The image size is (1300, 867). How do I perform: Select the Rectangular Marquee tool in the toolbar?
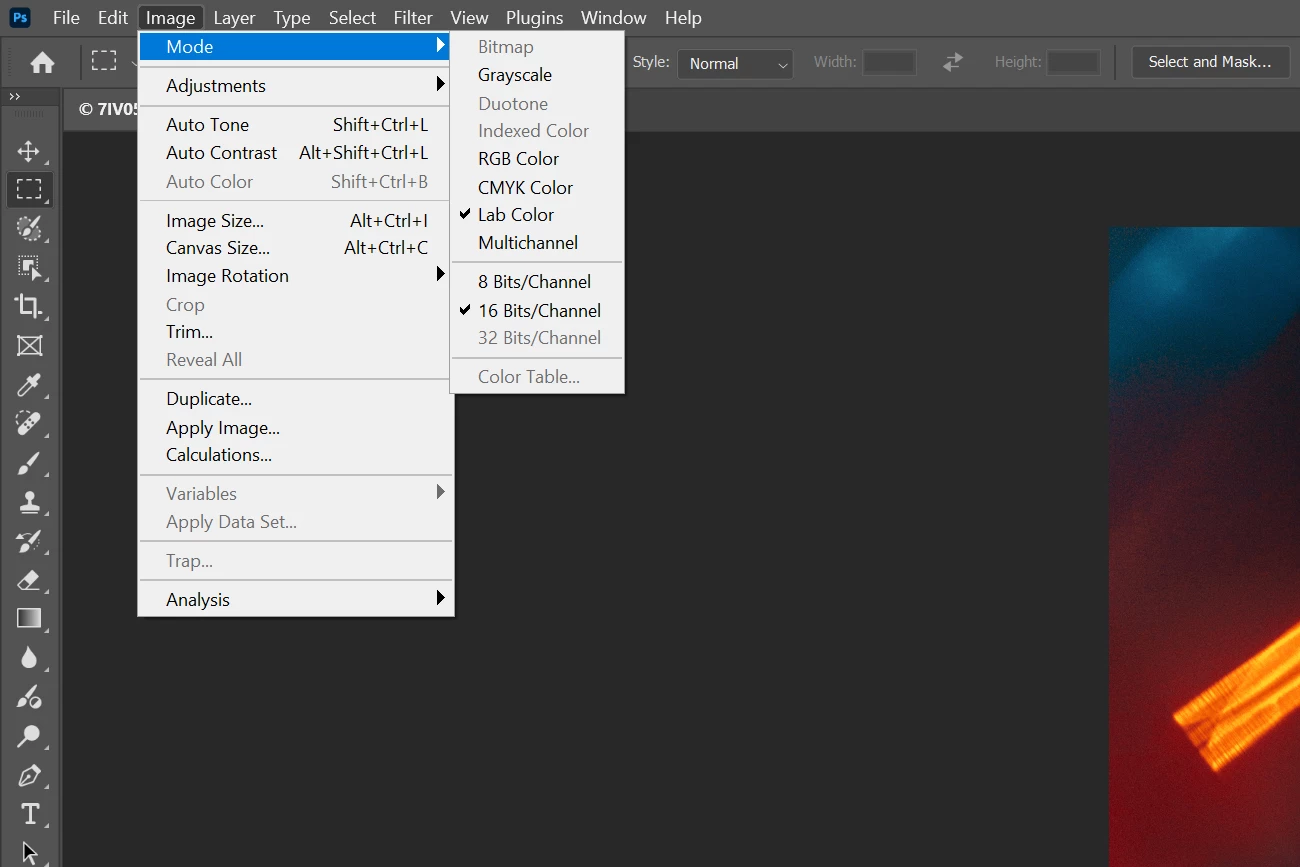tap(29, 190)
